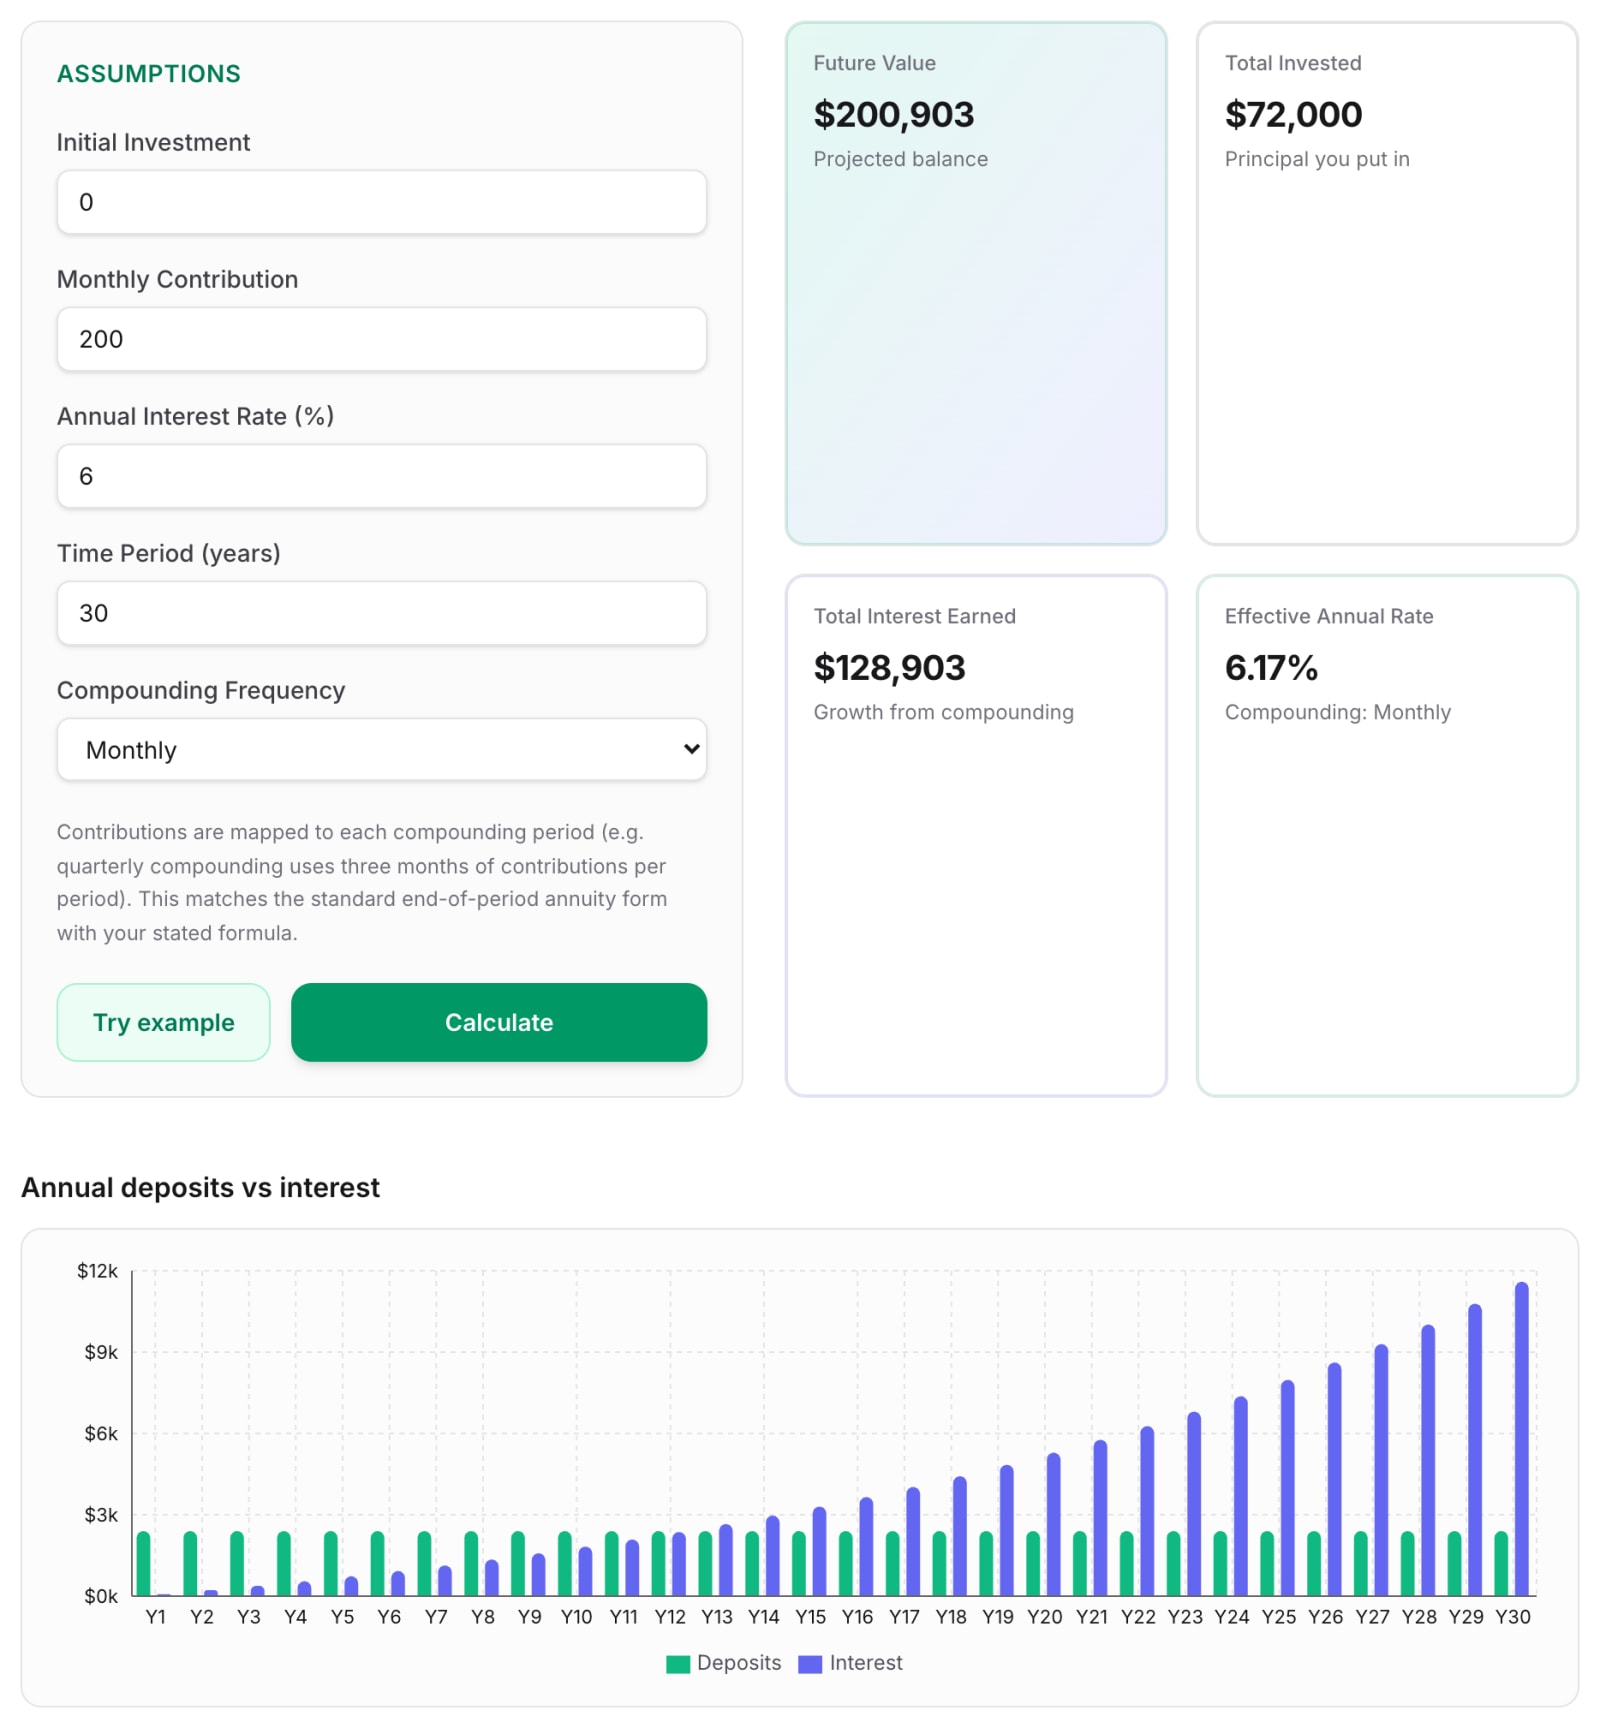Select the $200,903 Future Value amount
The height and width of the screenshot is (1728, 1600).
point(893,115)
